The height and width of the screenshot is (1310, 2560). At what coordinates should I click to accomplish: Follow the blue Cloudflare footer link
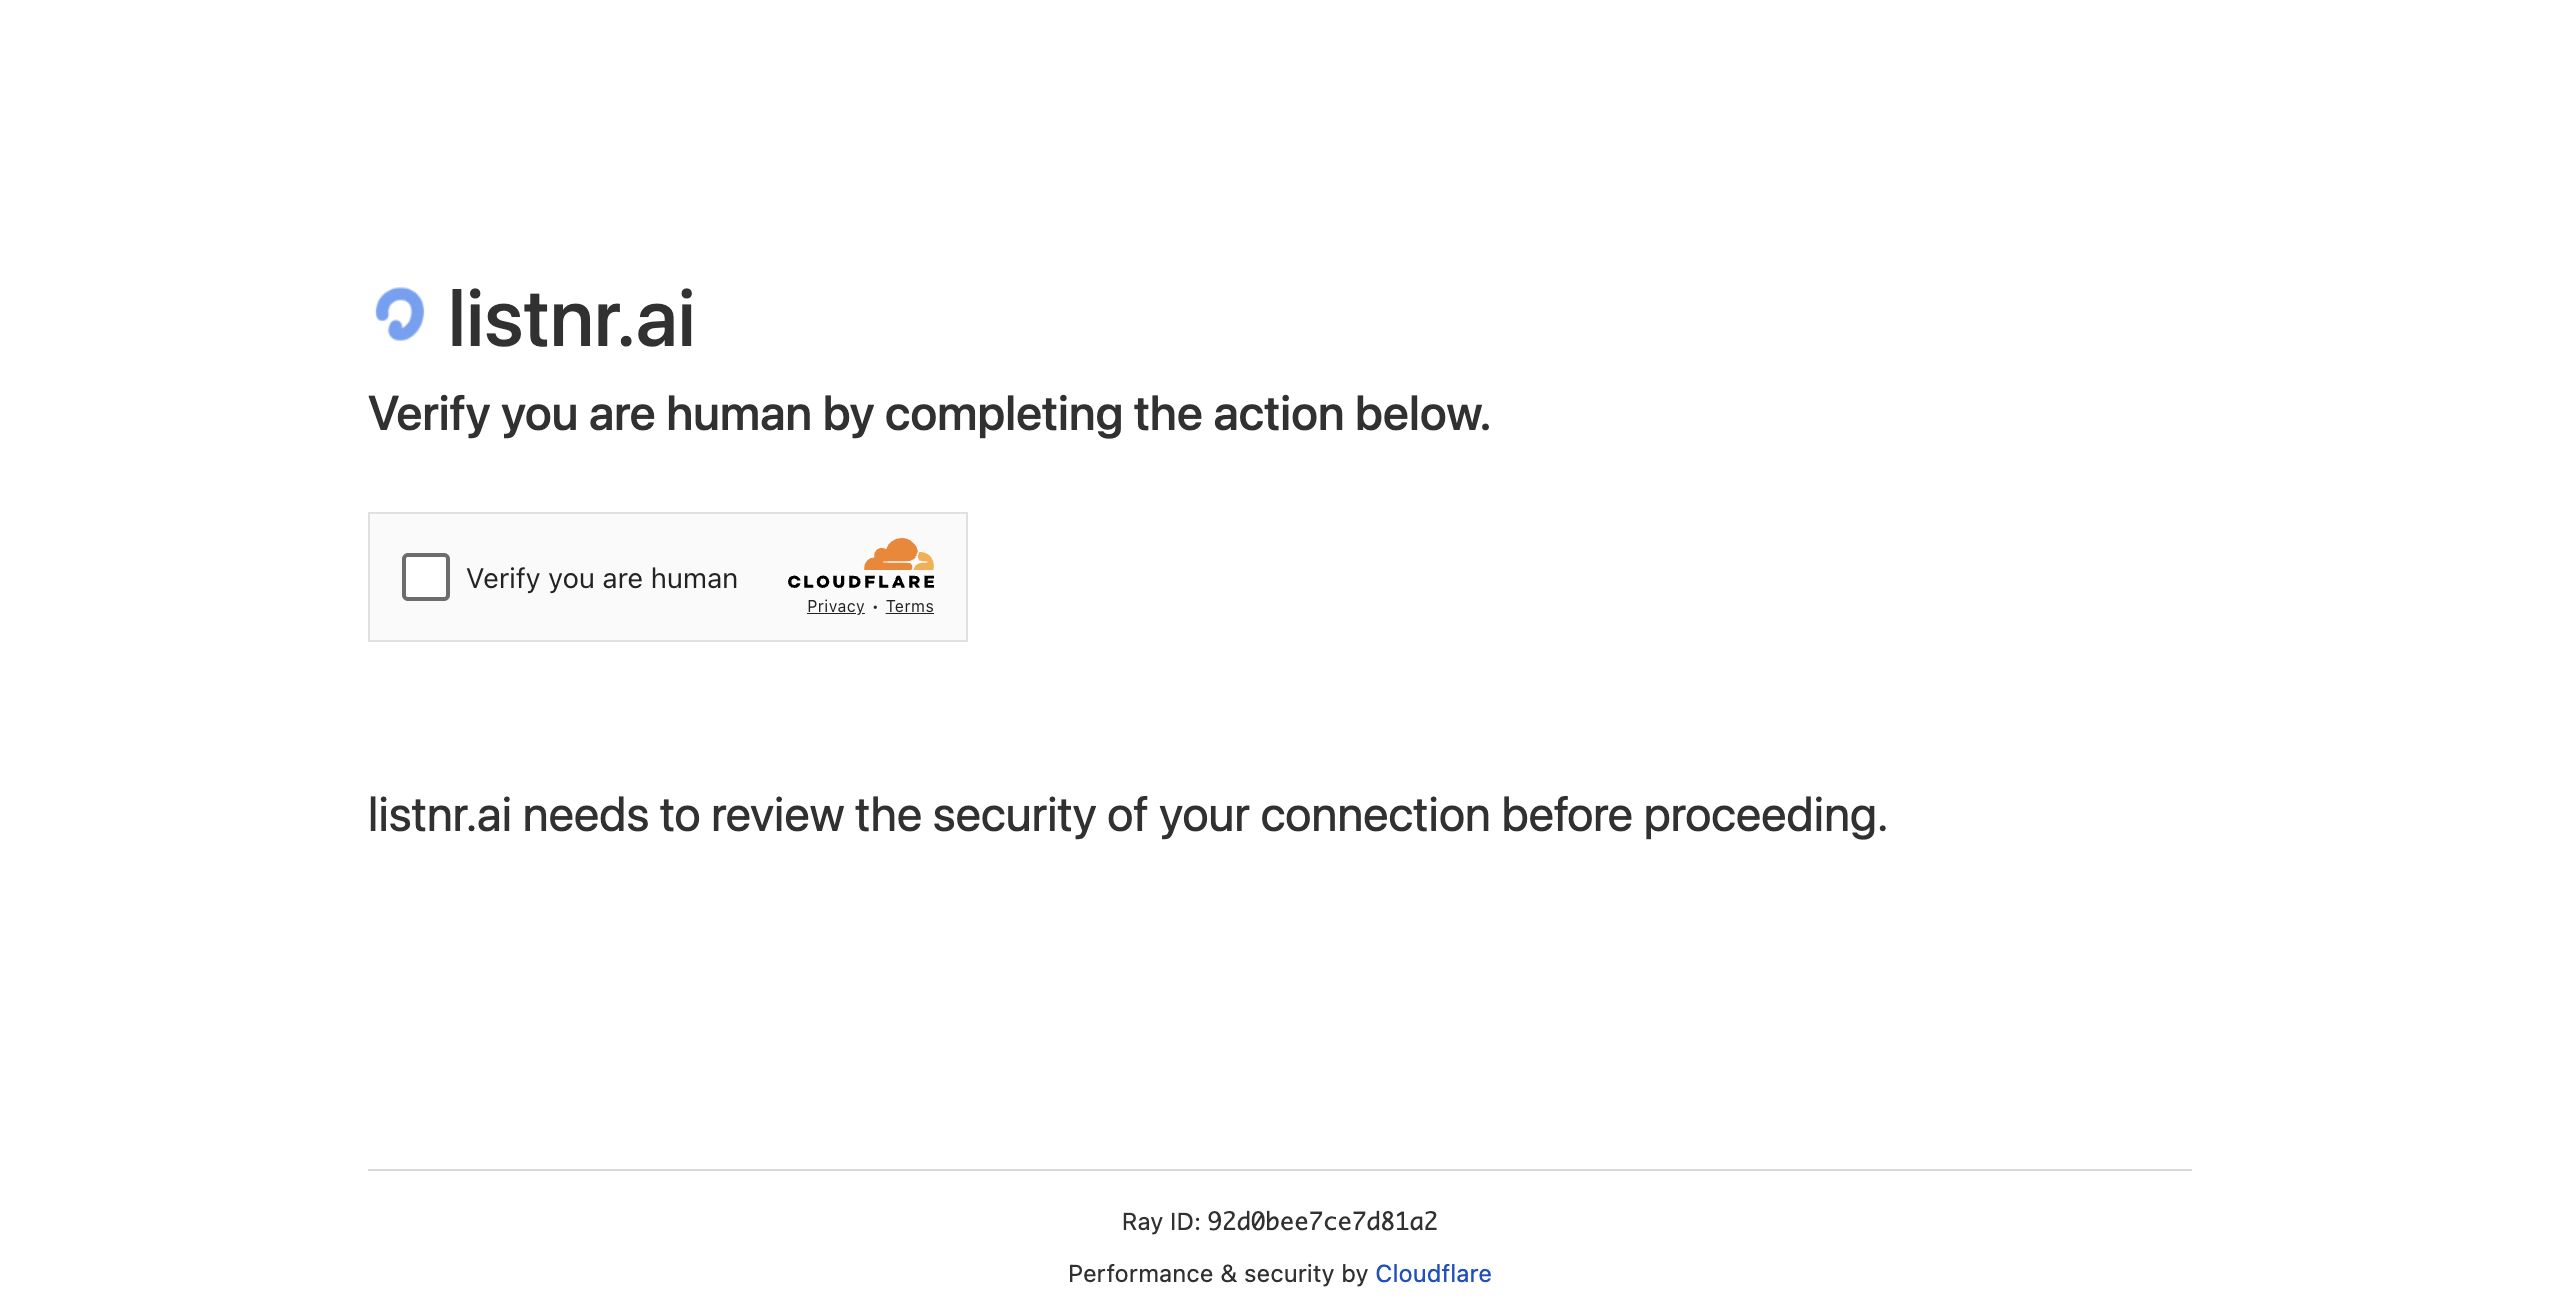tap(1433, 1273)
